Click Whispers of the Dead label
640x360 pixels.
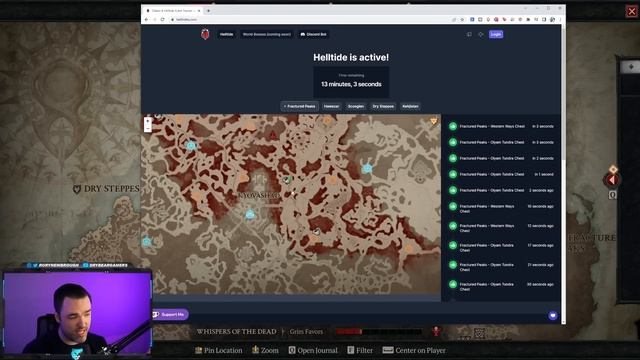click(x=236, y=331)
